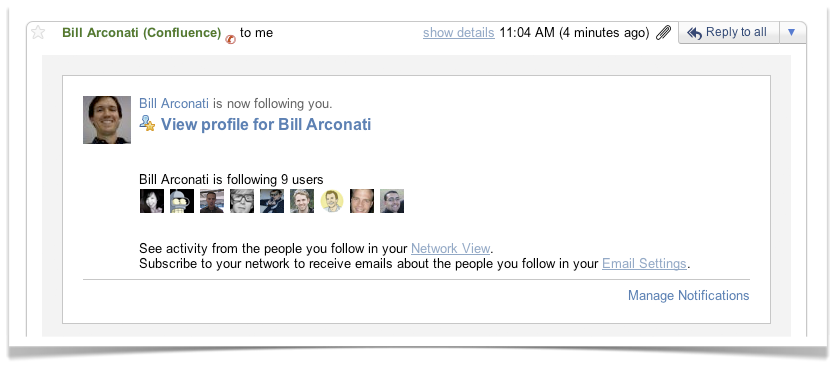Click the last followed user avatar
This screenshot has width=838, height=367.
[392, 201]
